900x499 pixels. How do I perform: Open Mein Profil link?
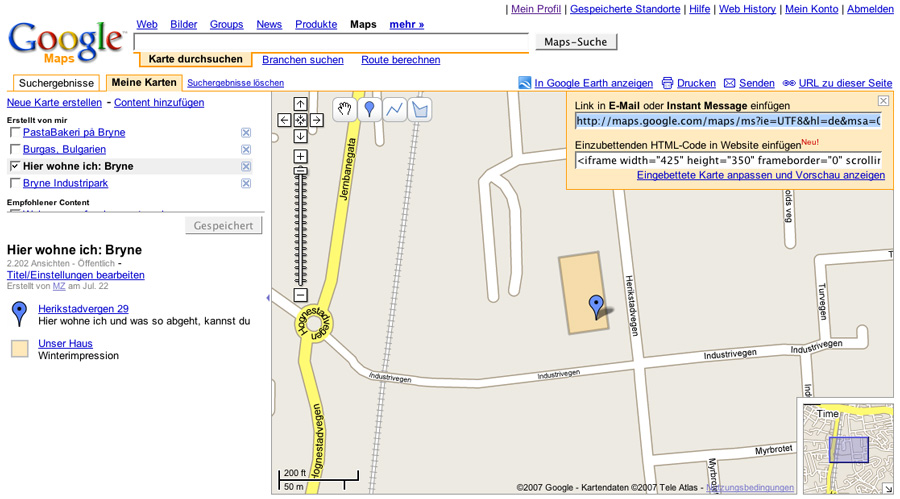tap(536, 9)
